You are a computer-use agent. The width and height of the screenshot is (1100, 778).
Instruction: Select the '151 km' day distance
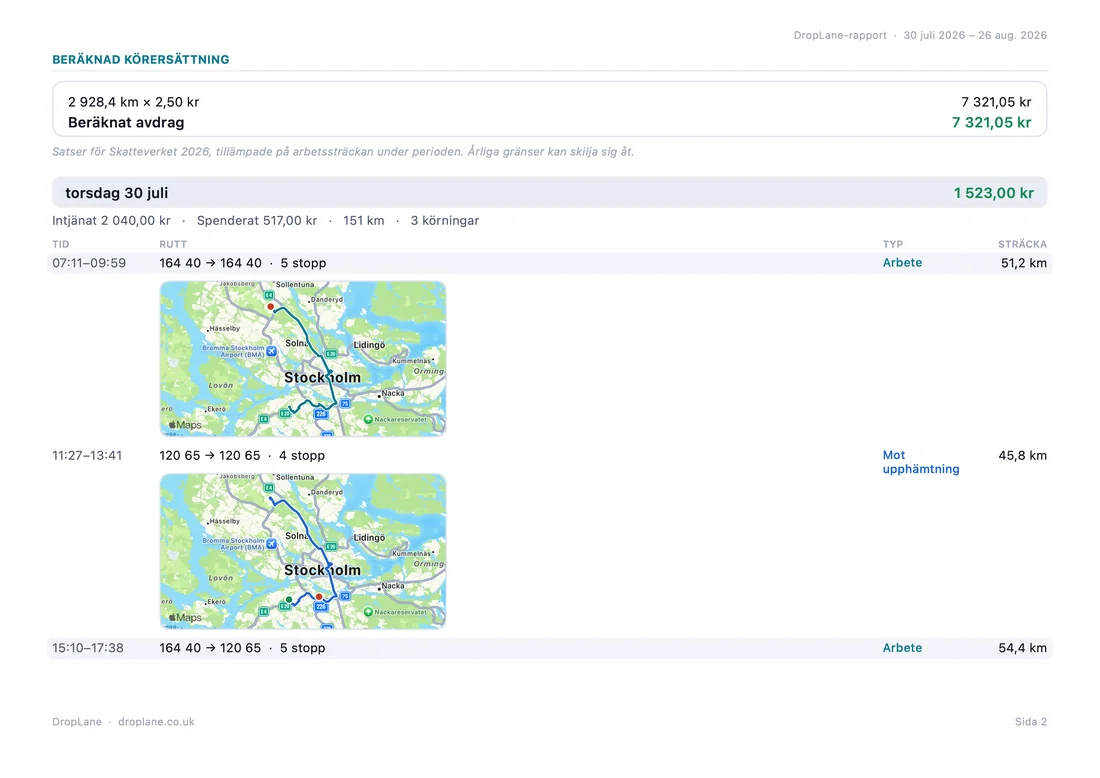click(x=363, y=220)
